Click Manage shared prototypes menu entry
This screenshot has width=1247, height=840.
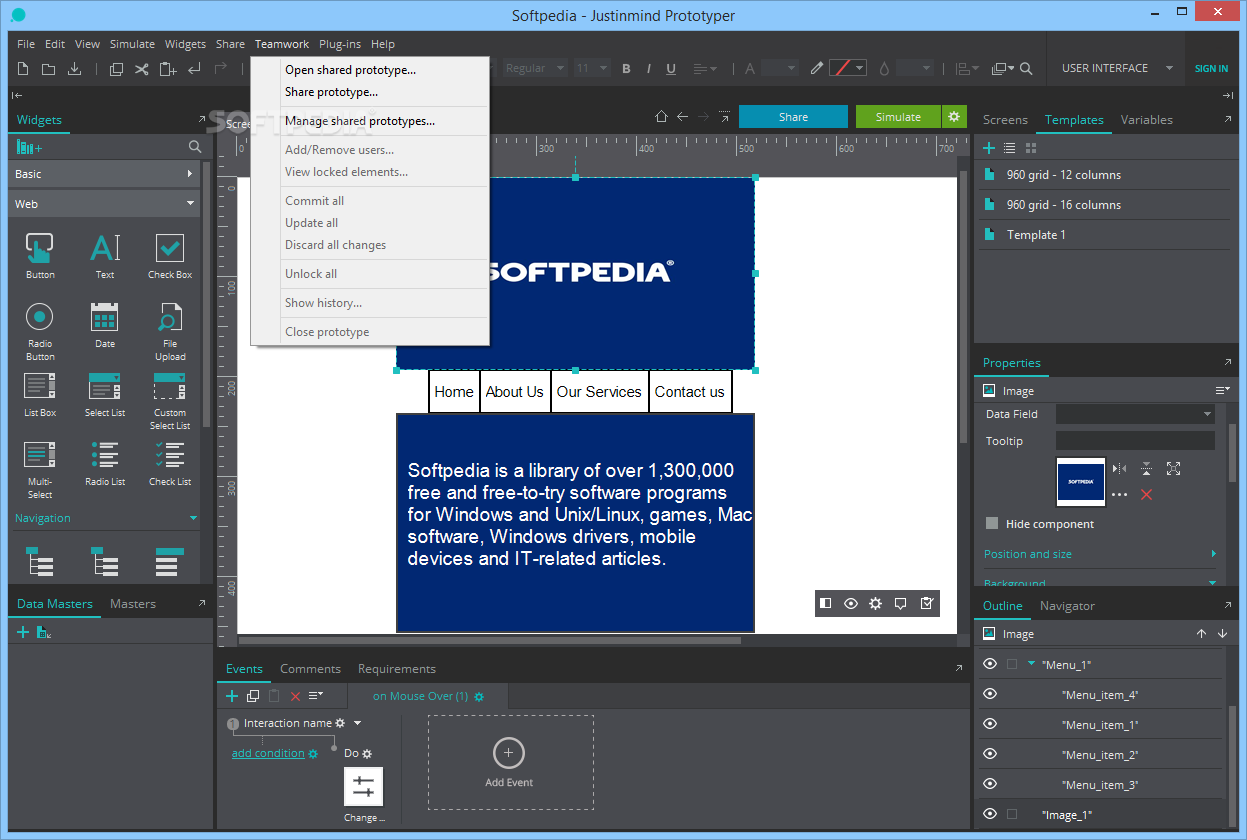[x=360, y=121]
